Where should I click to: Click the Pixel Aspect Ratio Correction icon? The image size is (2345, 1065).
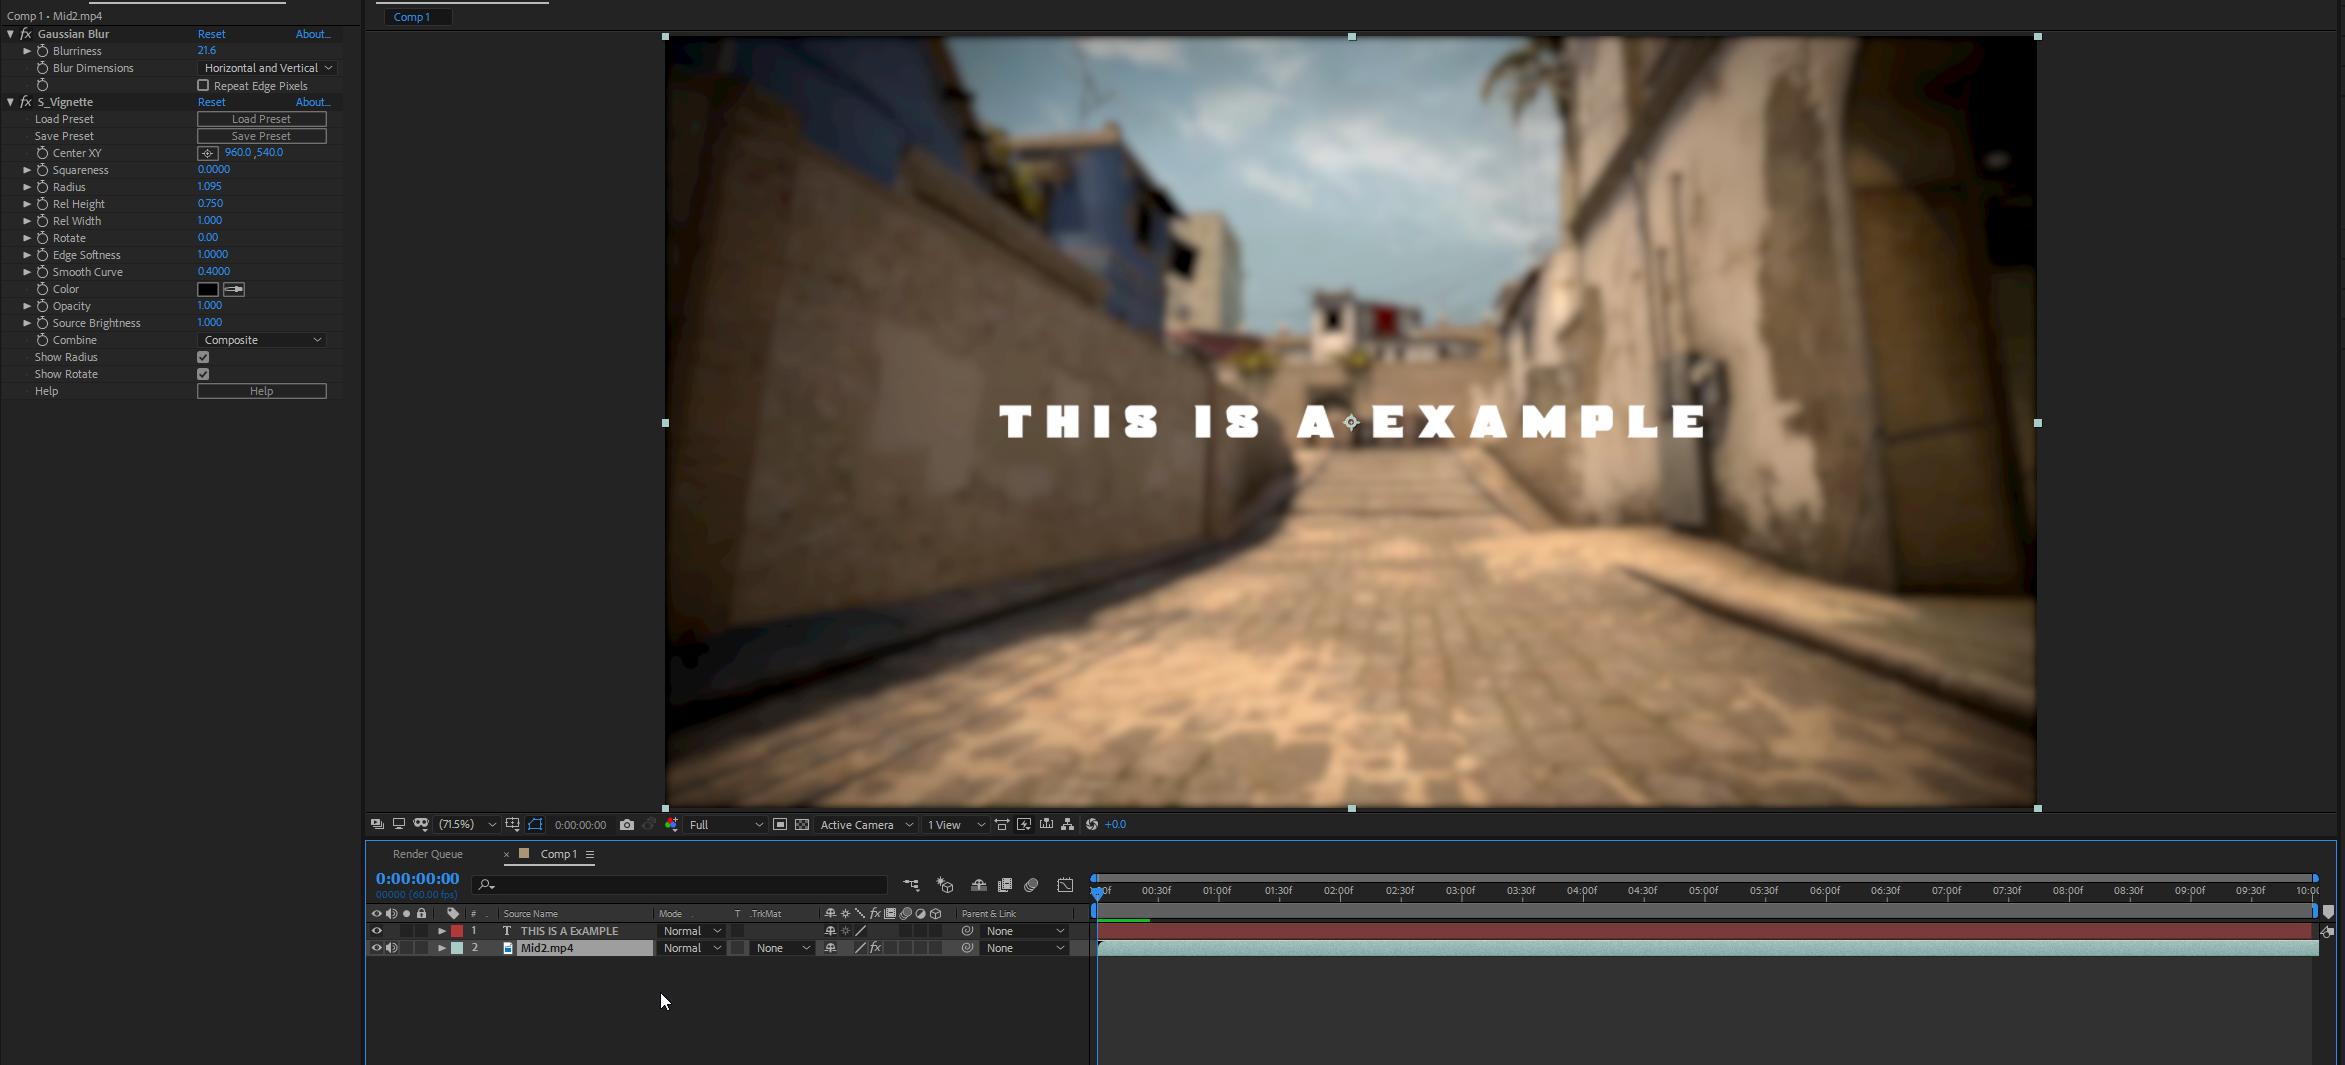point(1002,824)
